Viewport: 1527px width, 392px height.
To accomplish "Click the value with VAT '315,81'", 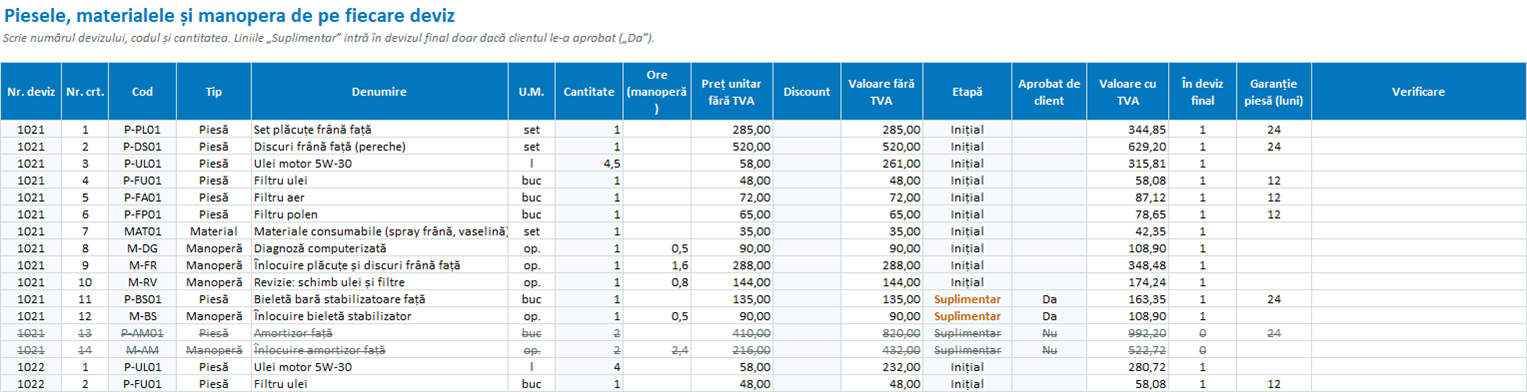I will pos(1128,164).
